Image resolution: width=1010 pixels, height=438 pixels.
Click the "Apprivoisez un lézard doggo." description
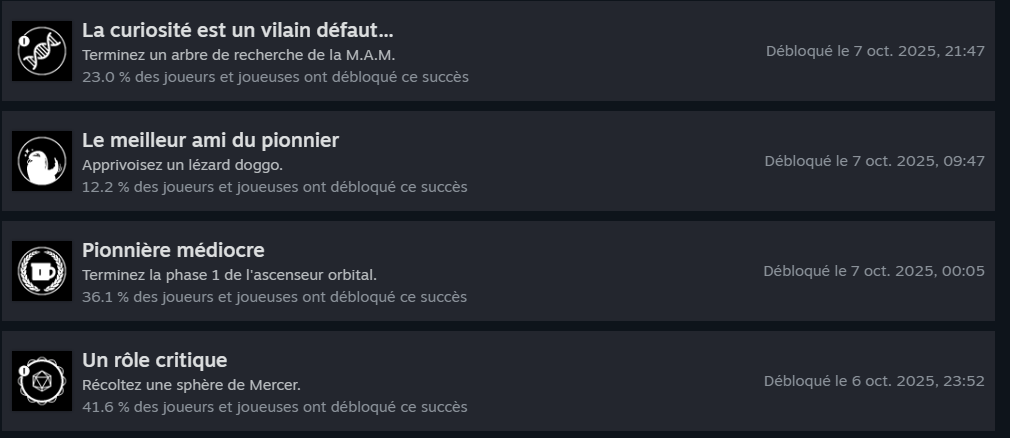182,165
